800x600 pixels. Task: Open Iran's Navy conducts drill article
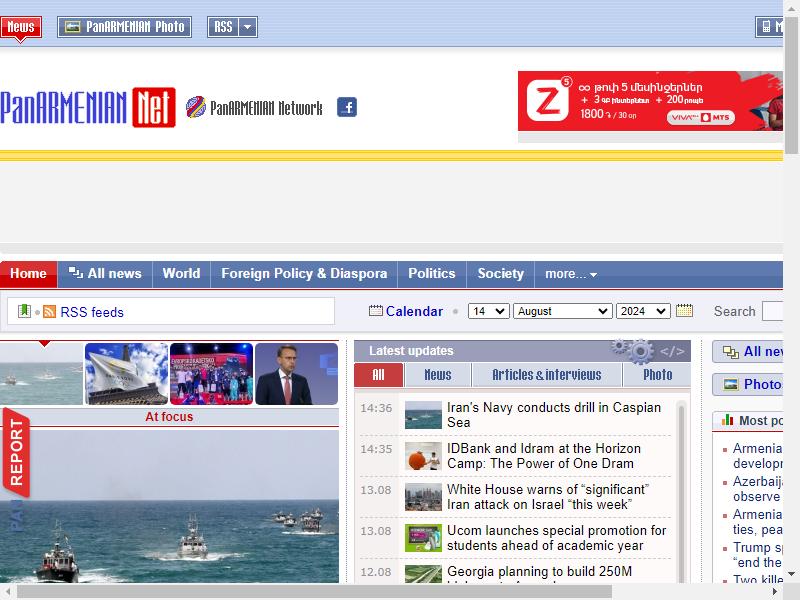554,415
